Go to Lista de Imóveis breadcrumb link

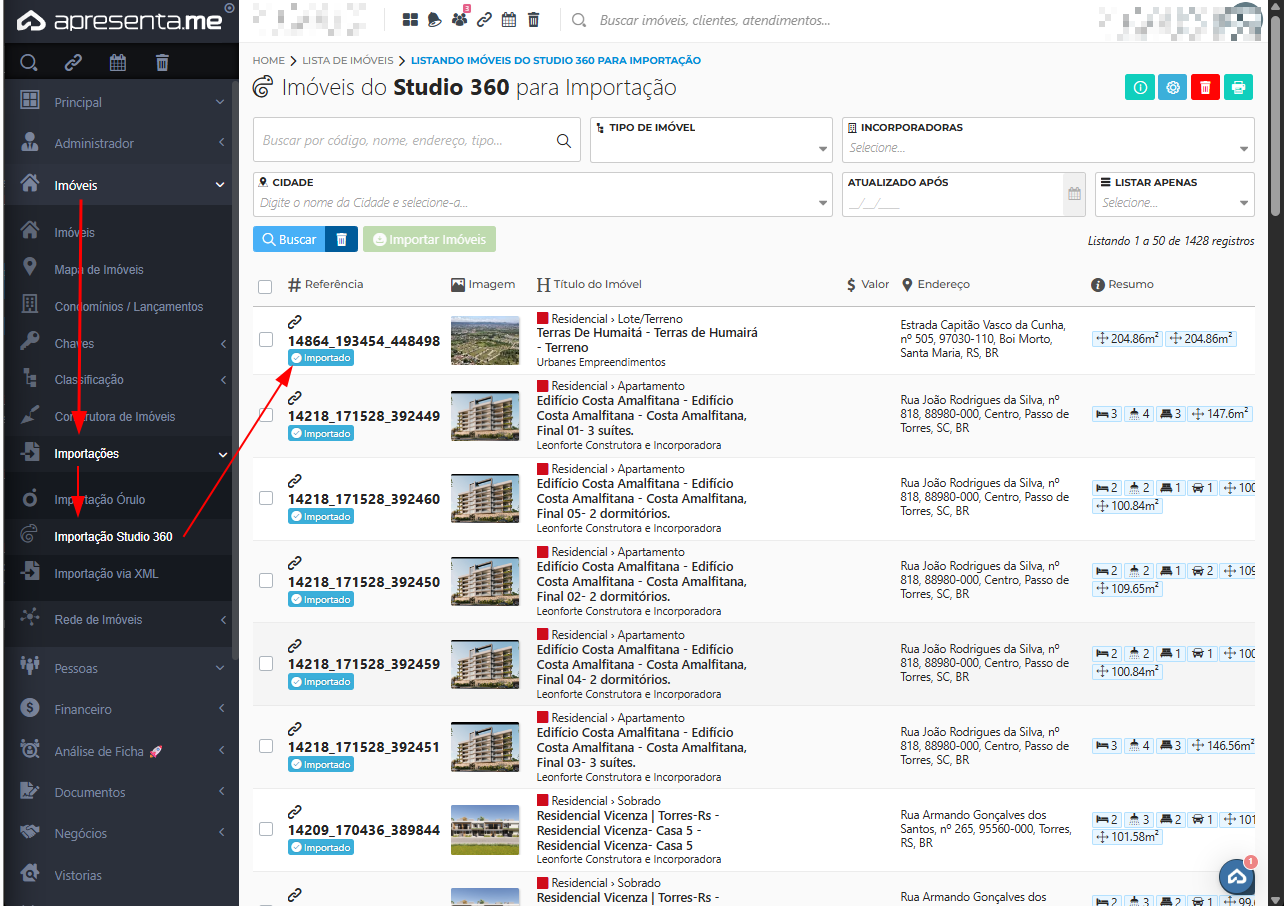(347, 61)
